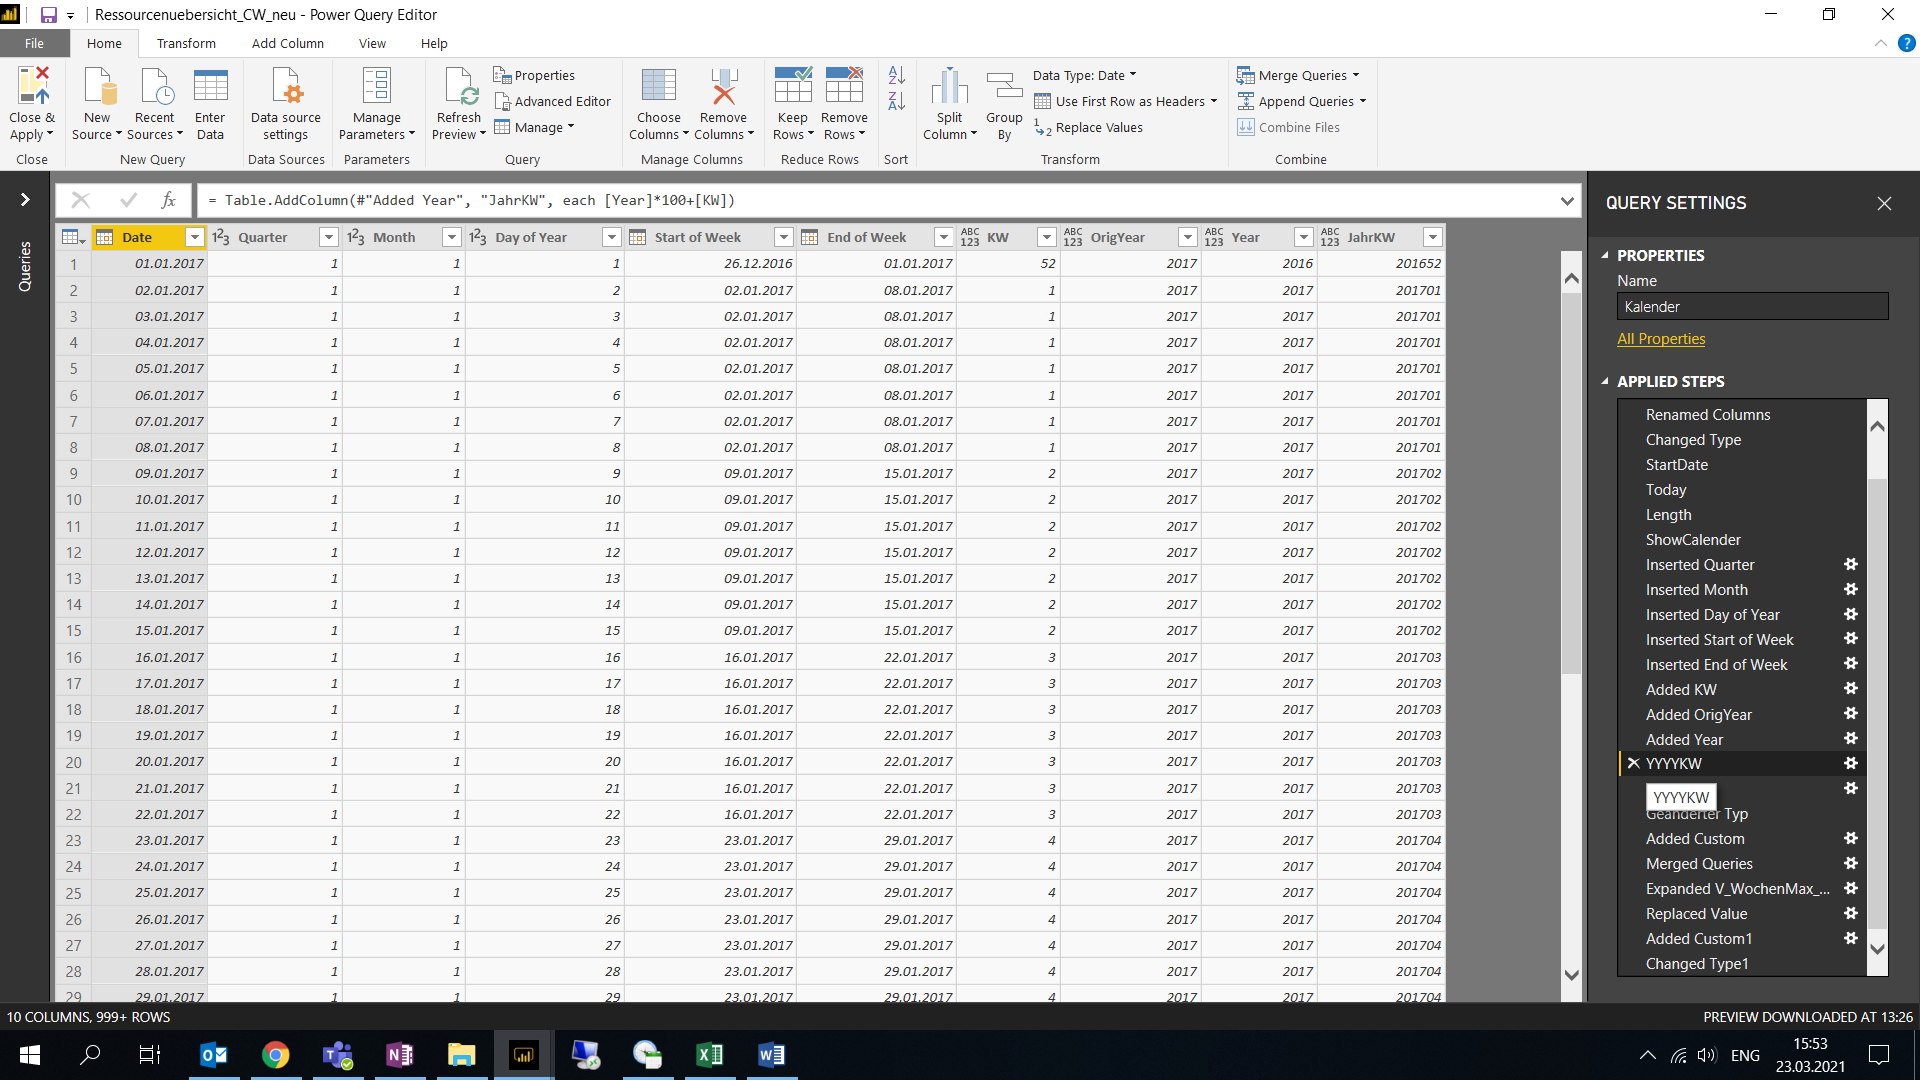The image size is (1920, 1080).
Task: Open settings gear for Merged Queries step
Action: click(x=1851, y=863)
